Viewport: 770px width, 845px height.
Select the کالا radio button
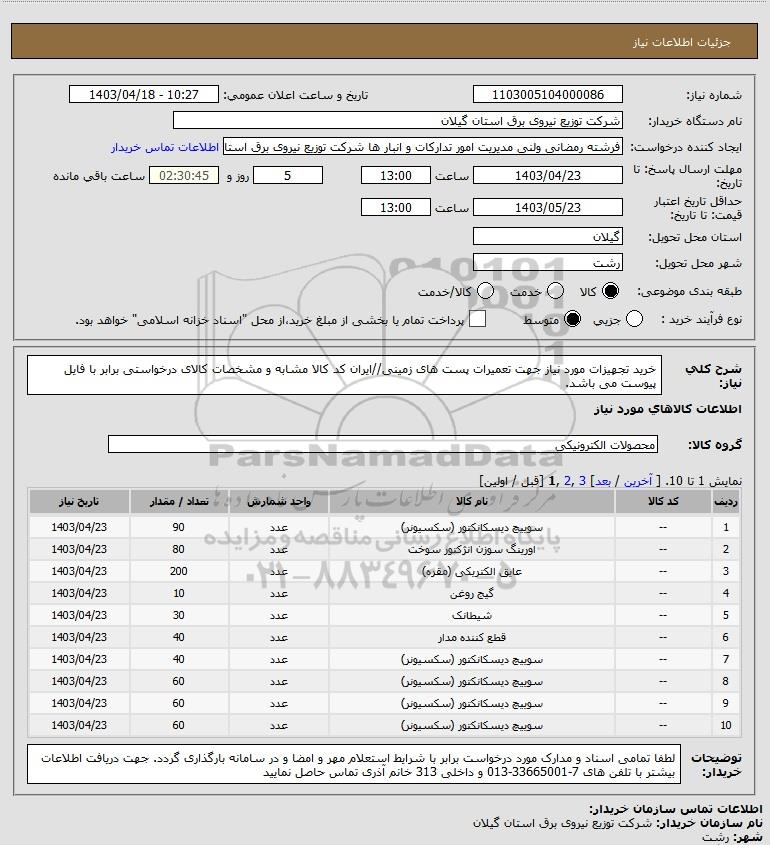point(611,292)
